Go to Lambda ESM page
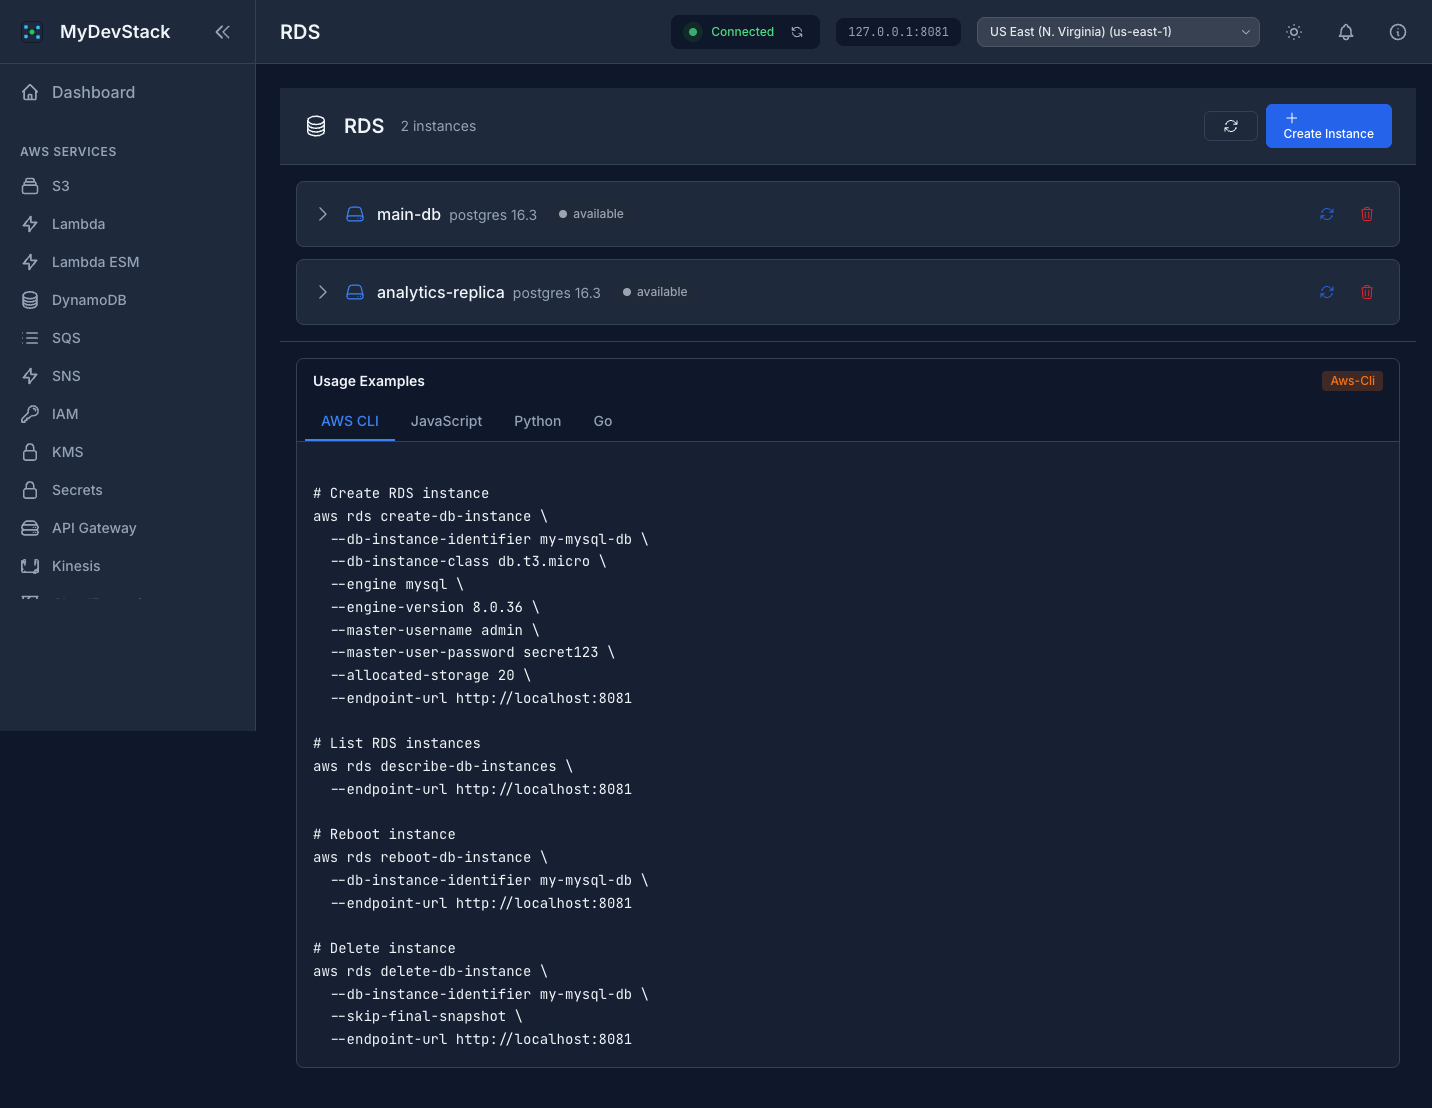 coord(127,262)
